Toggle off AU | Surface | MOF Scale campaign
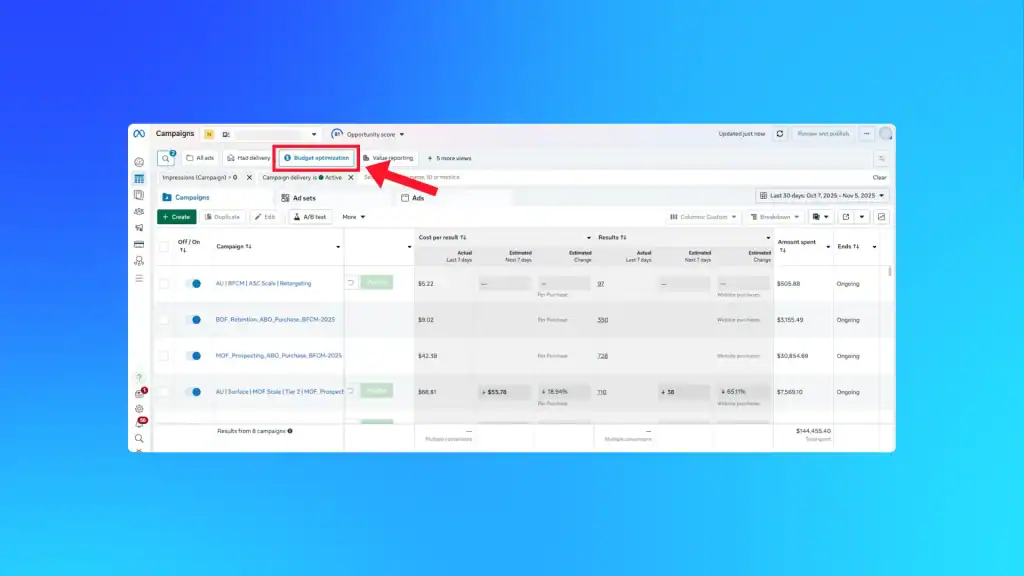Image resolution: width=1024 pixels, height=576 pixels. (193, 392)
